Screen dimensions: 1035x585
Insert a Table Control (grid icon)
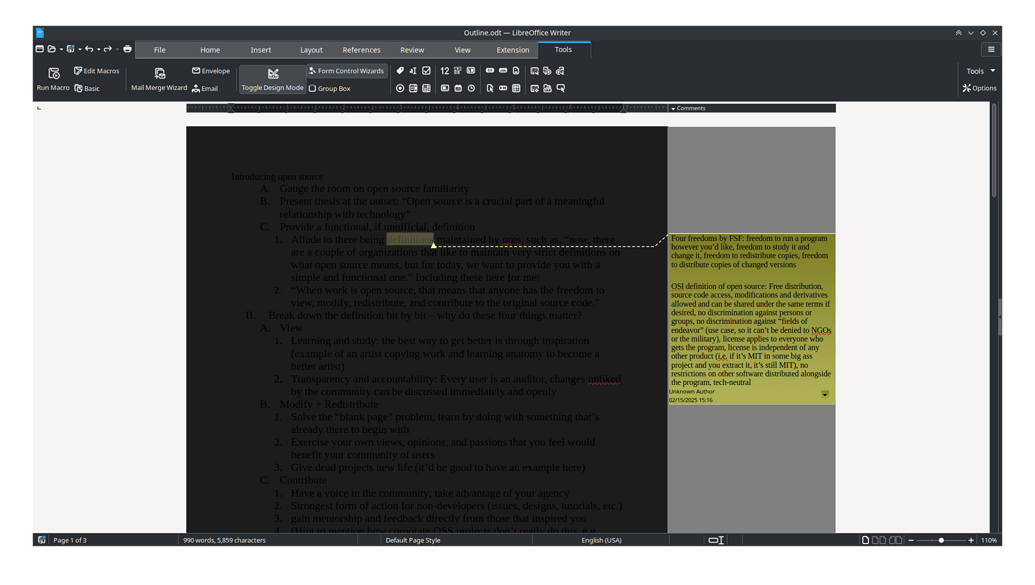coord(516,88)
